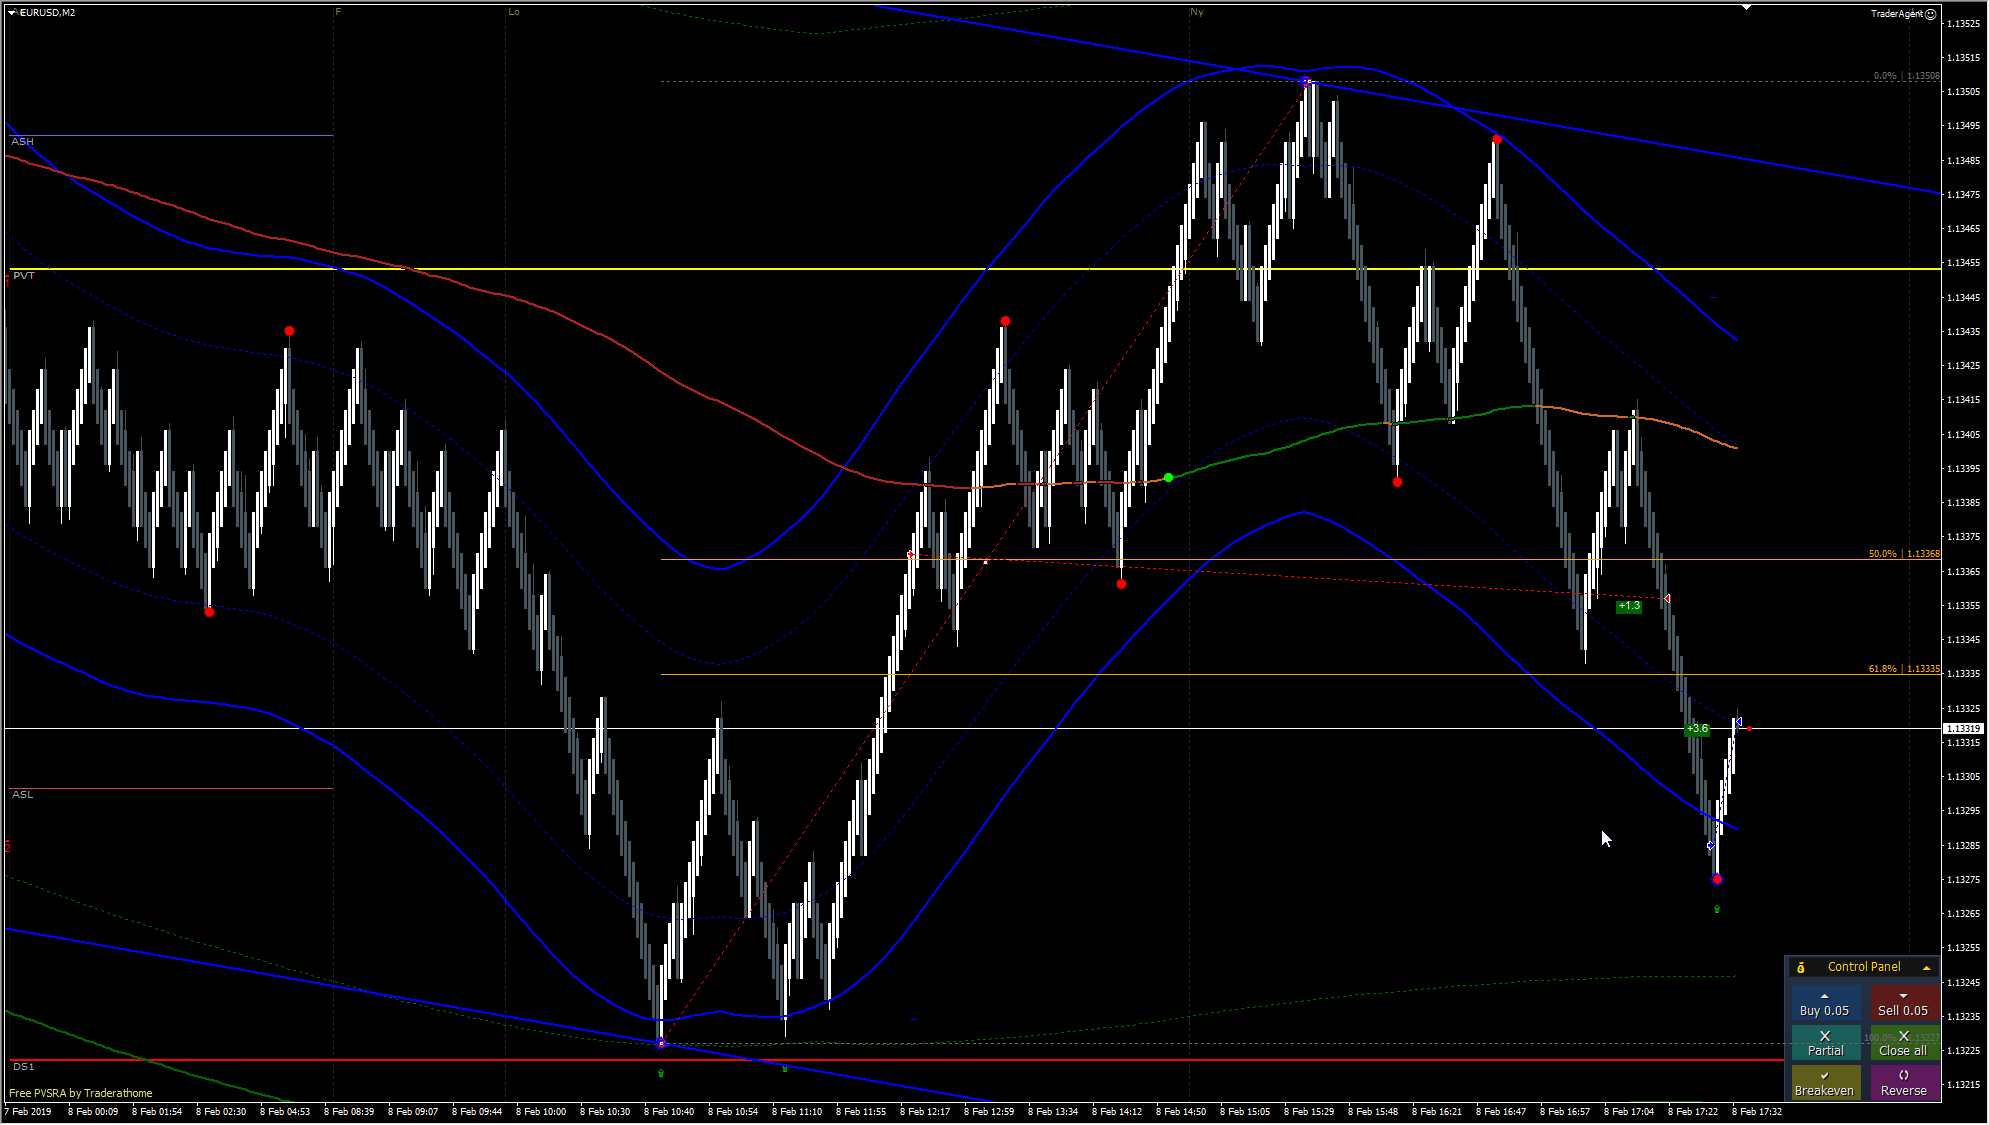Select the 50.0% | 1.13368 Fibonacci label
The height and width of the screenshot is (1125, 1989).
pos(1904,554)
